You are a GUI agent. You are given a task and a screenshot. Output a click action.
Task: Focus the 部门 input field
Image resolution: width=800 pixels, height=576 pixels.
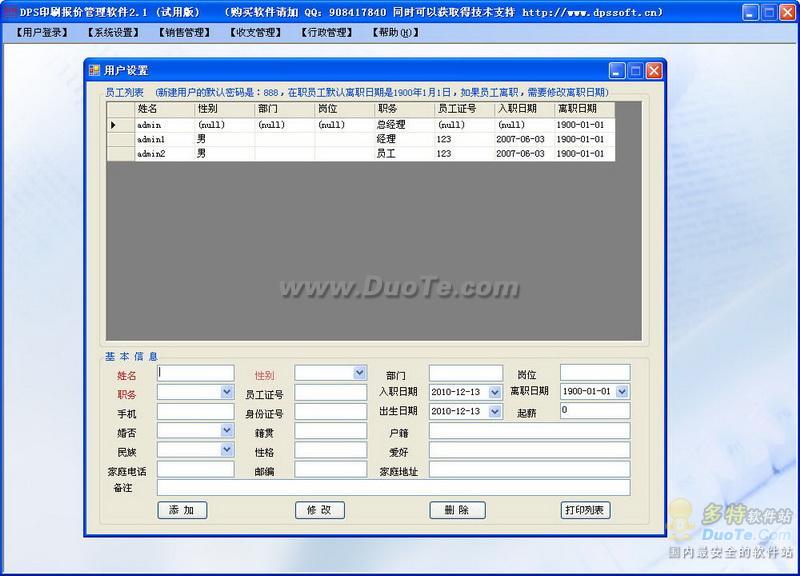pos(466,373)
